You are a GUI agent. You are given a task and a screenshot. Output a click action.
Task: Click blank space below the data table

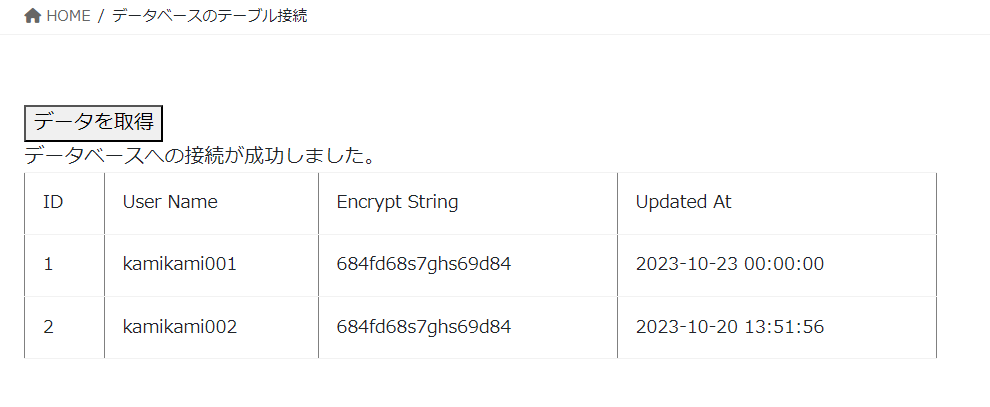point(480,385)
